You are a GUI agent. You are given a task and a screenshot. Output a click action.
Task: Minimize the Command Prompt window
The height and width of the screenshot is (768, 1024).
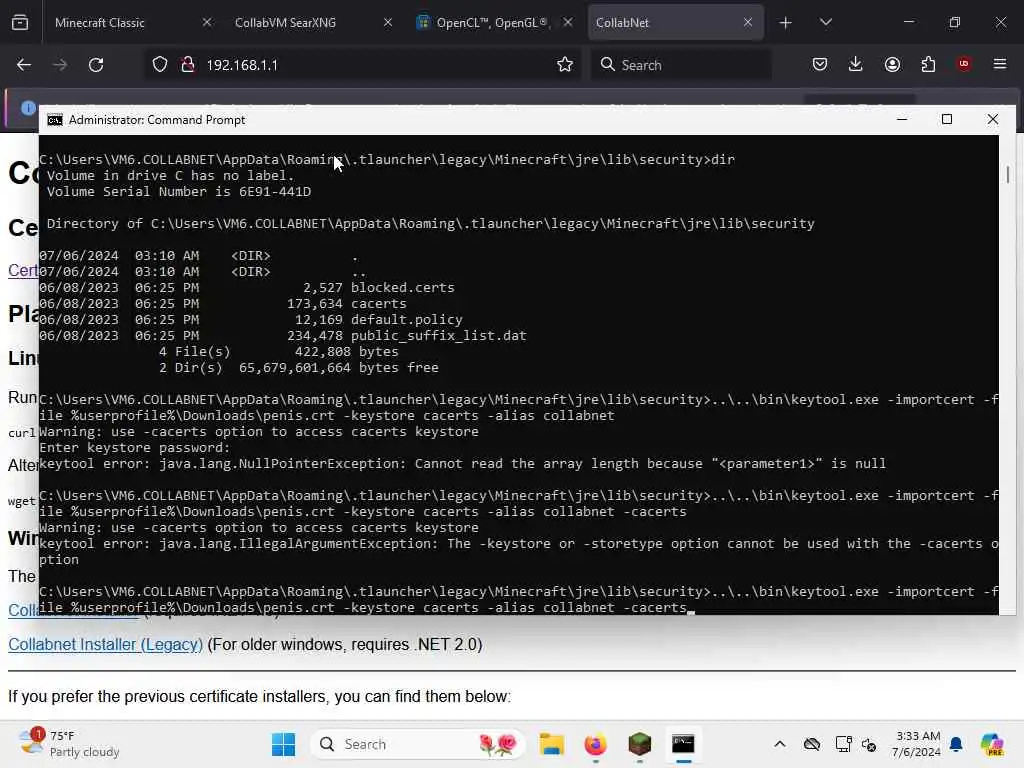pyautogui.click(x=902, y=120)
